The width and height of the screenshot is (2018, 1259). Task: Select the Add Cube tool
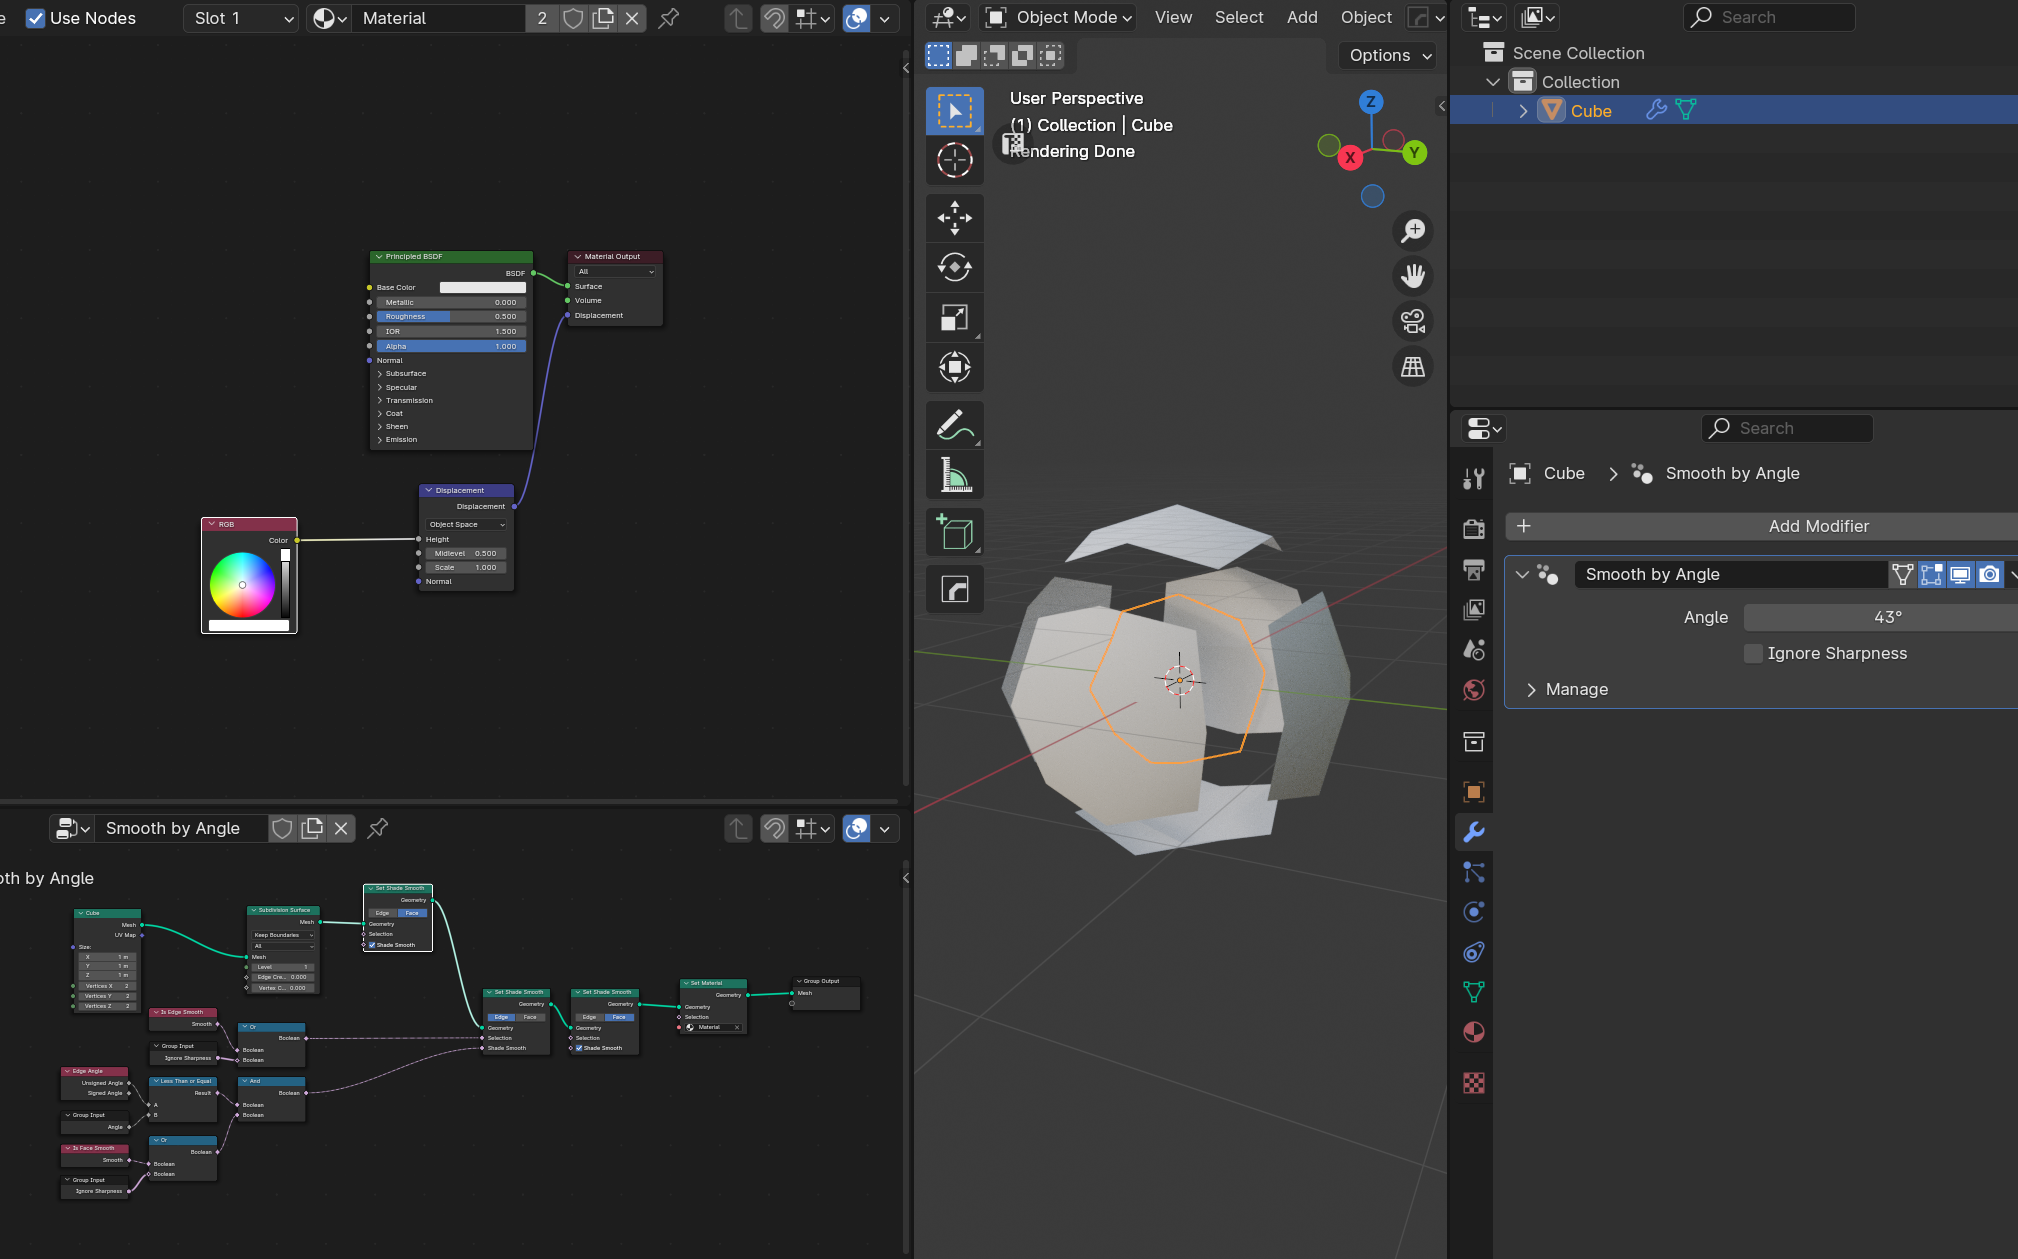(x=955, y=532)
